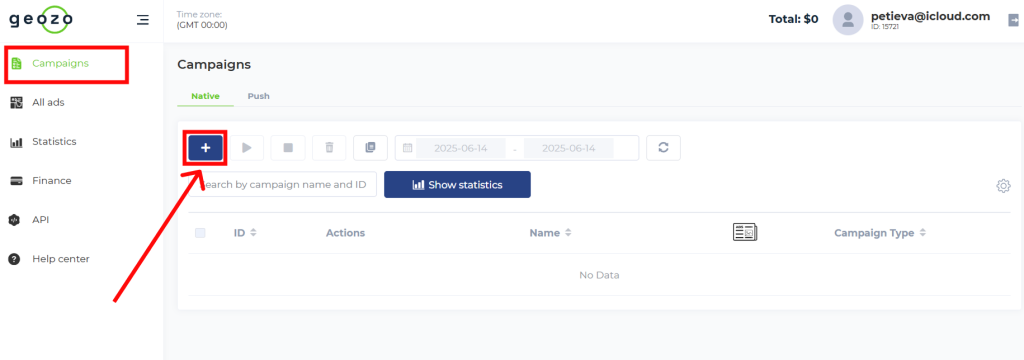Click the No Data message
The width and height of the screenshot is (1024, 360).
(x=600, y=275)
